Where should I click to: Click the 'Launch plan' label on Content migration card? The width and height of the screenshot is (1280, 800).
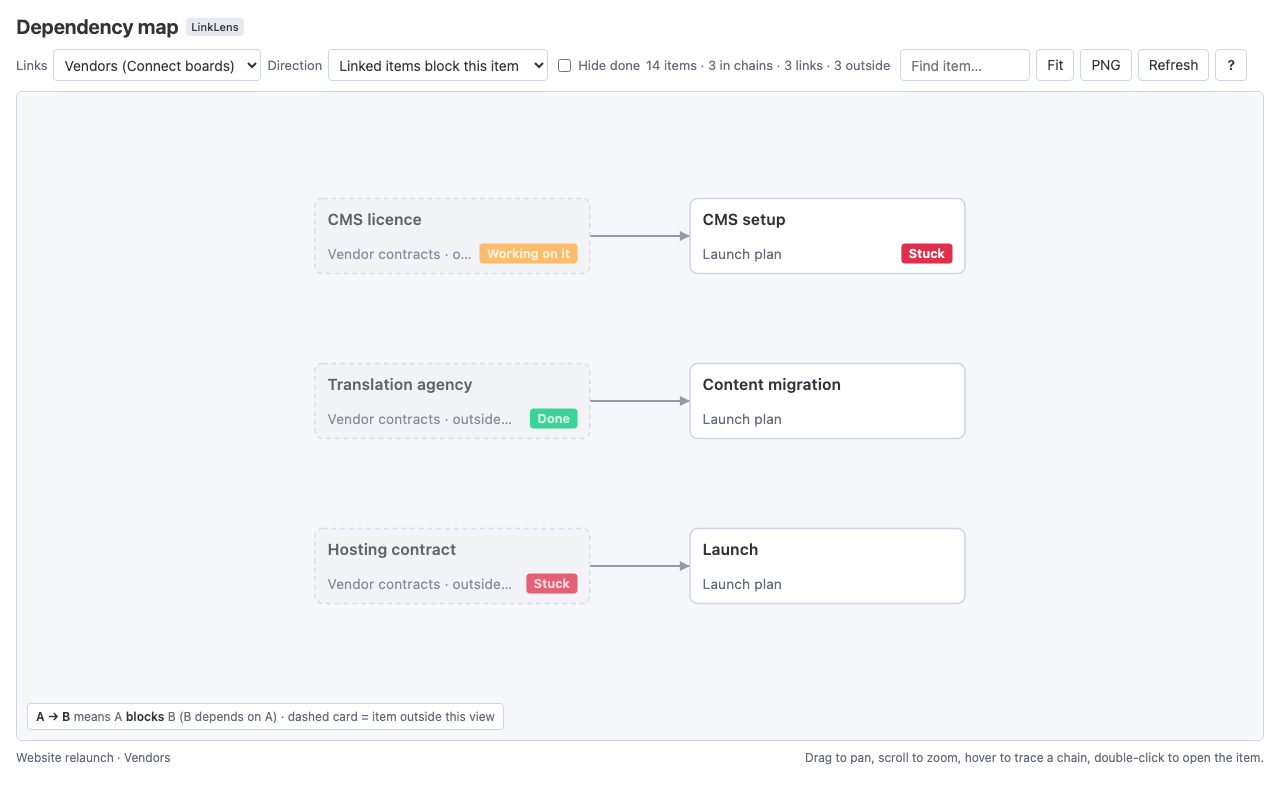click(x=742, y=419)
